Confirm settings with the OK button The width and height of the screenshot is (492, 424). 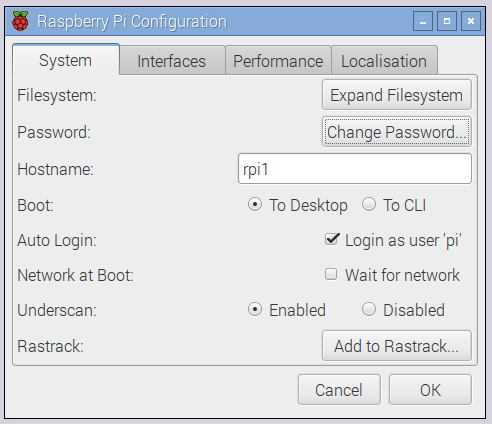(430, 390)
